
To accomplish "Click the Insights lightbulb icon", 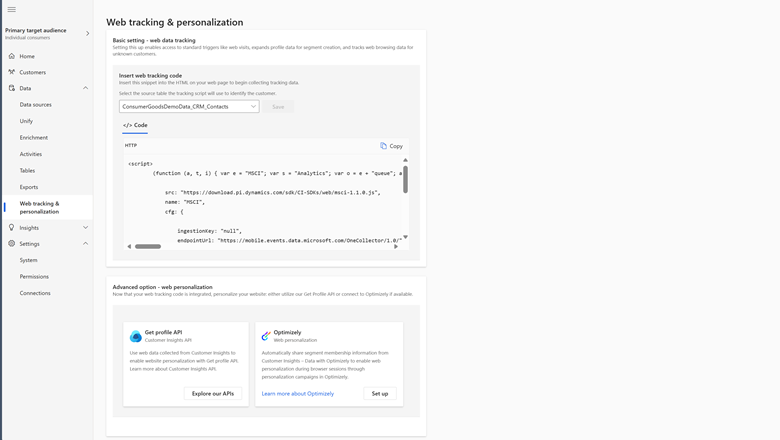I will pos(12,228).
